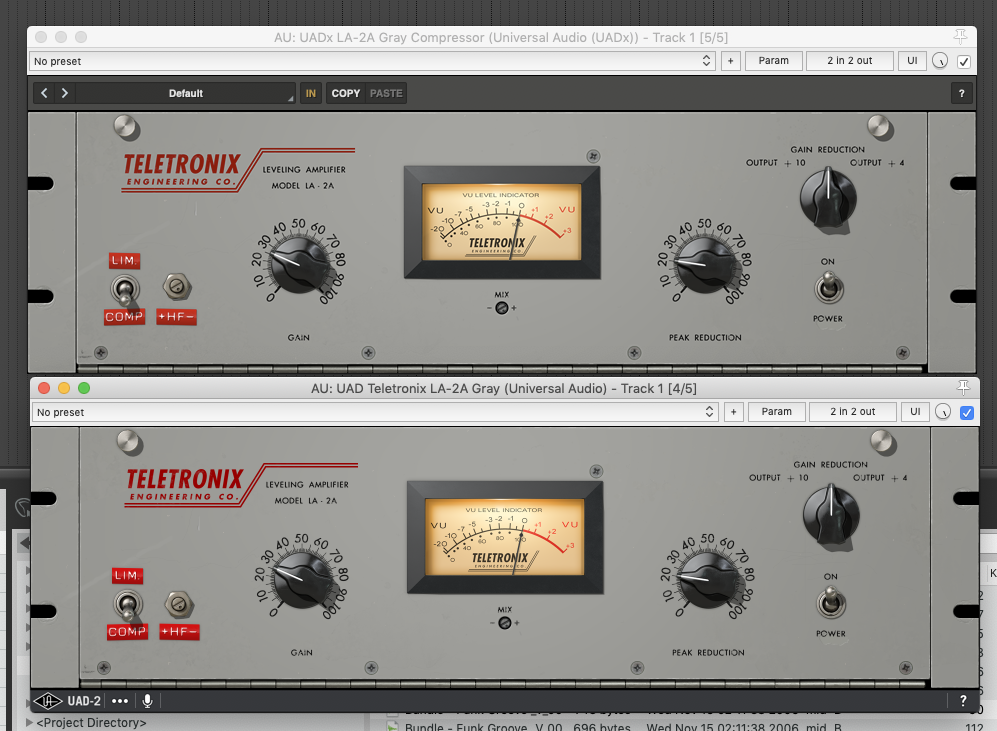Click Gain knob in UAD-2 plugin
Image resolution: width=997 pixels, height=731 pixels.
(302, 578)
